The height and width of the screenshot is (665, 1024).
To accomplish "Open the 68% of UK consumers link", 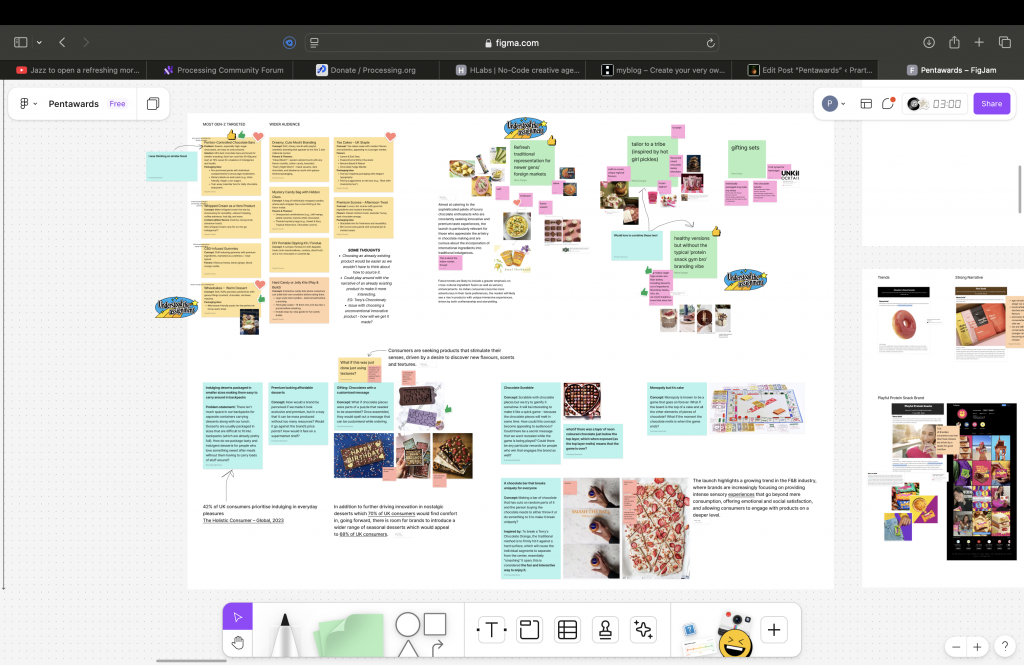I will pyautogui.click(x=363, y=534).
